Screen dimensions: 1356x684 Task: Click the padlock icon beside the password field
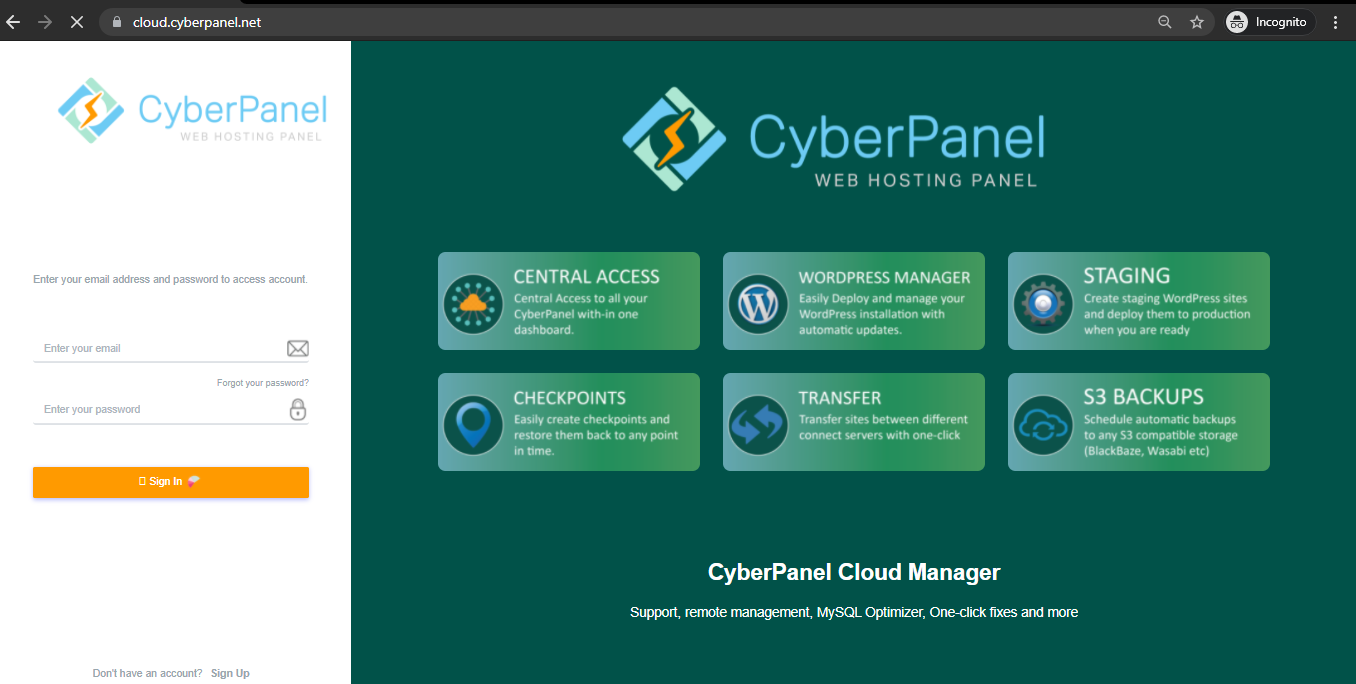(297, 409)
